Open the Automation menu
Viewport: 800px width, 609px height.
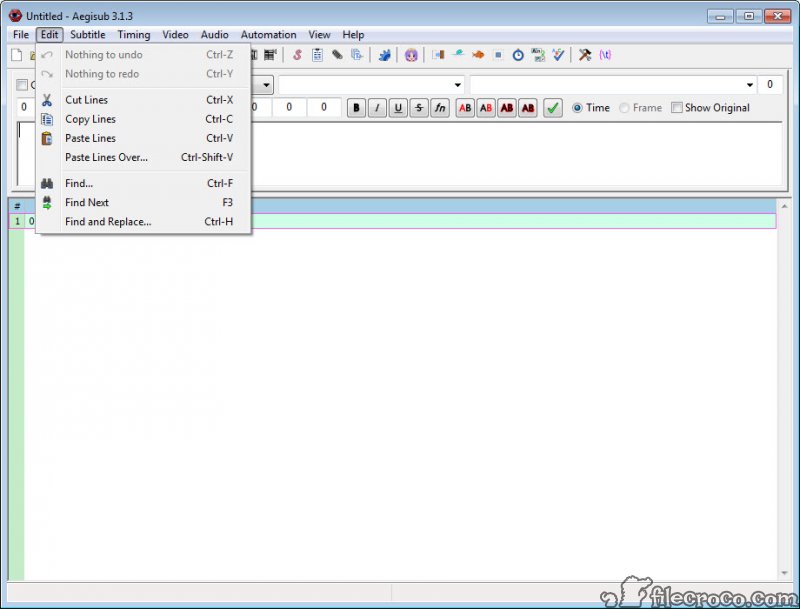[x=268, y=35]
